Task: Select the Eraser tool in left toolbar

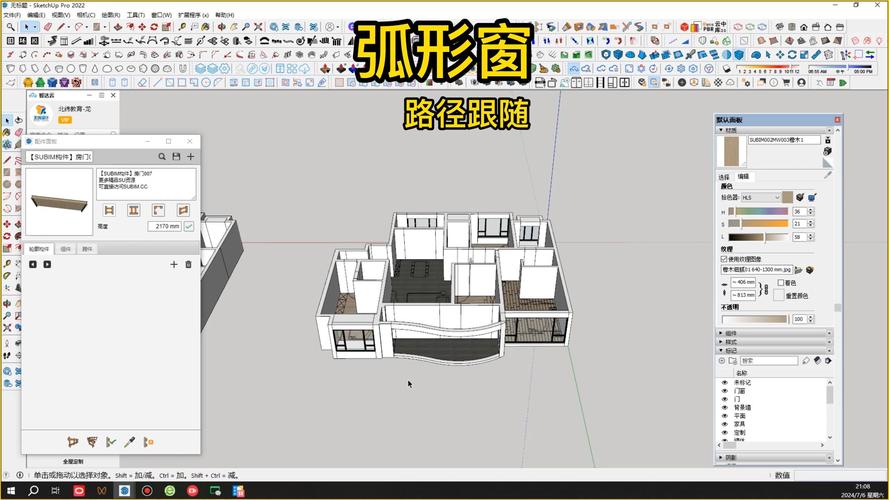Action: coord(18,133)
